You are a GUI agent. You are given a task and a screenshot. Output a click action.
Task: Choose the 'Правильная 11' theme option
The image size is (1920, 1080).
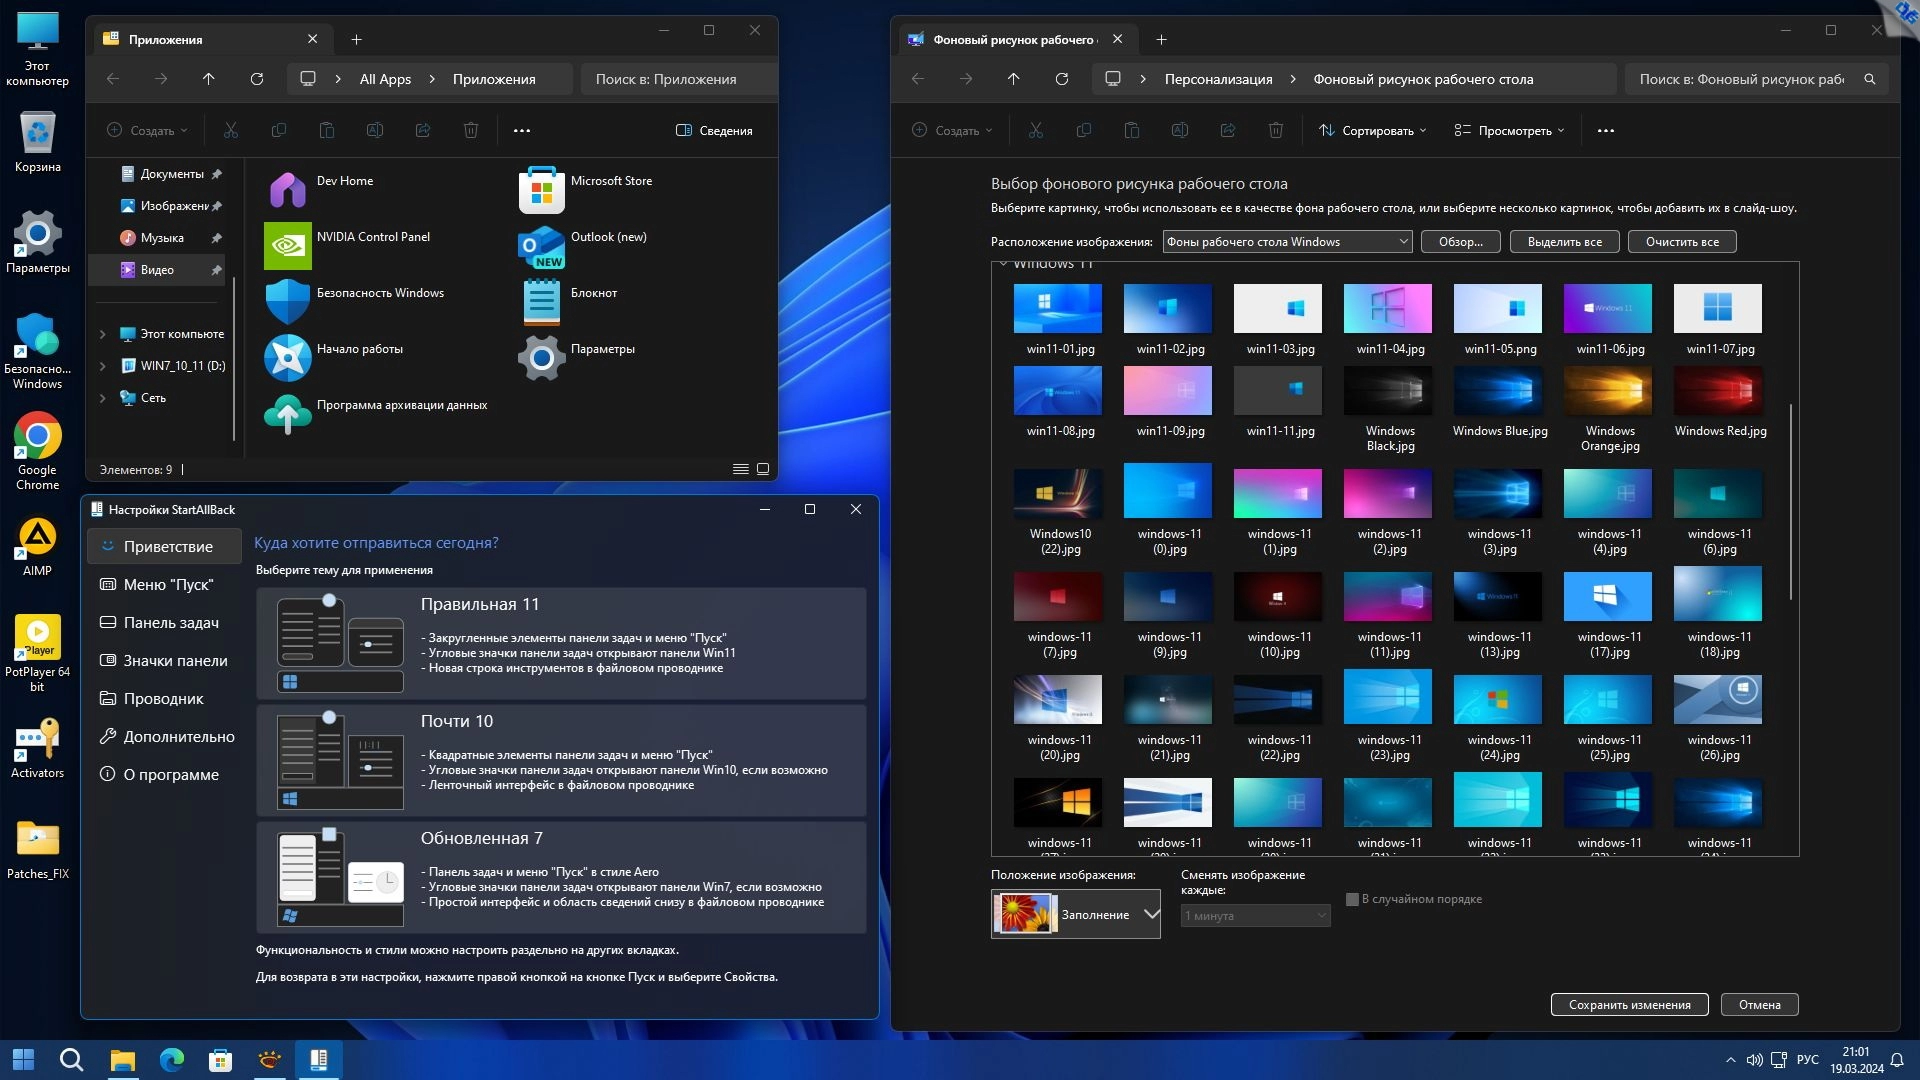561,642
